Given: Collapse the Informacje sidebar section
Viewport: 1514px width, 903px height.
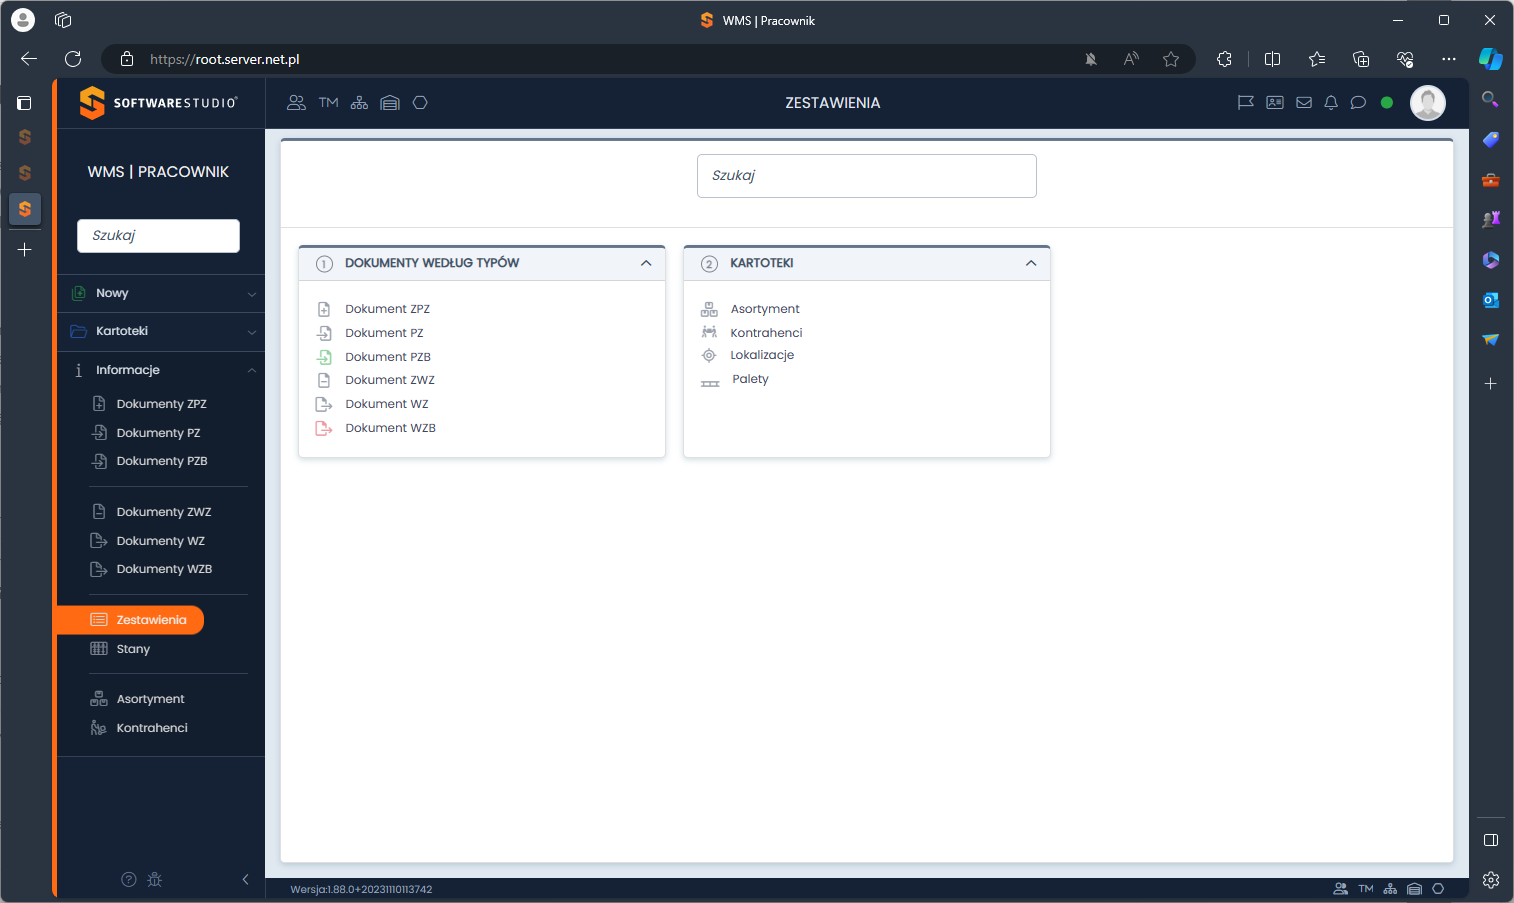Looking at the screenshot, I should (161, 370).
